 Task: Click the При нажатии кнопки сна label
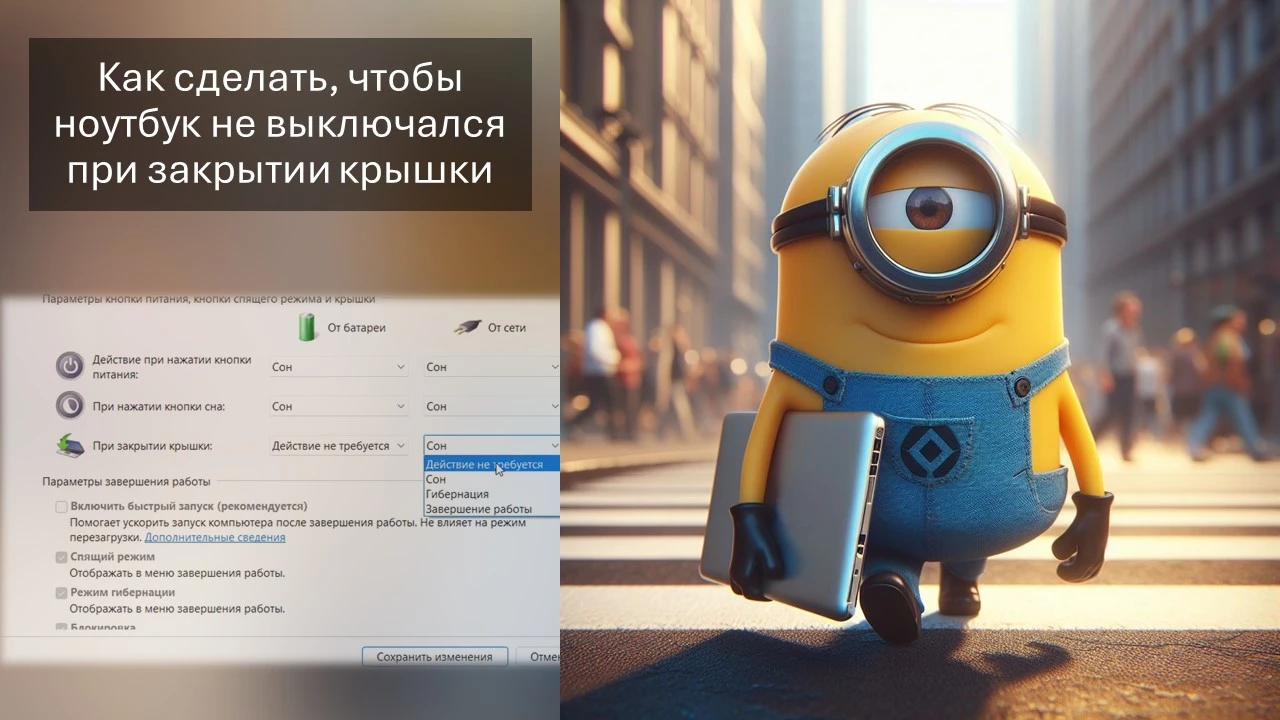(159, 406)
